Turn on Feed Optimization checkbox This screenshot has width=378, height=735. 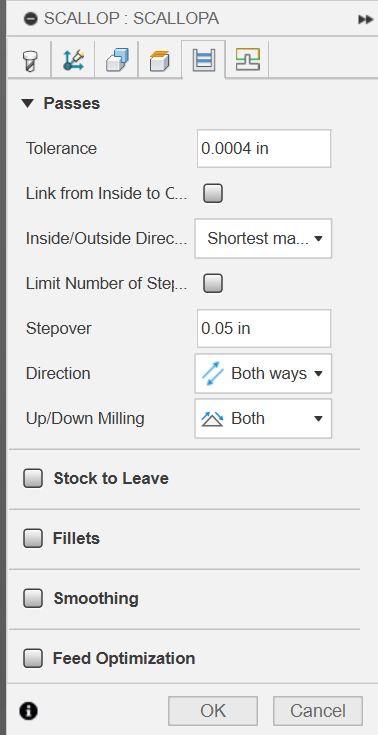[33, 658]
